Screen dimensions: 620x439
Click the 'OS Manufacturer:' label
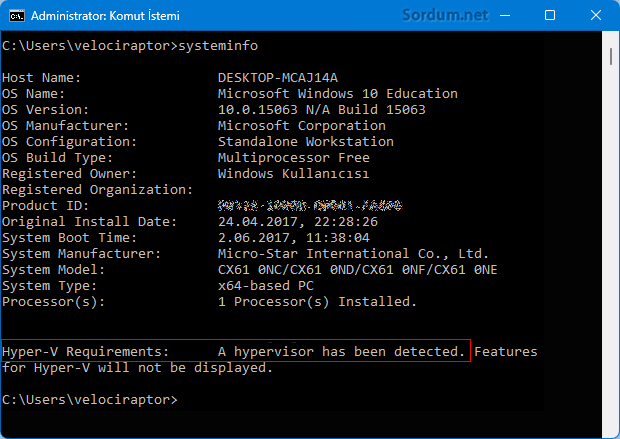(x=66, y=126)
